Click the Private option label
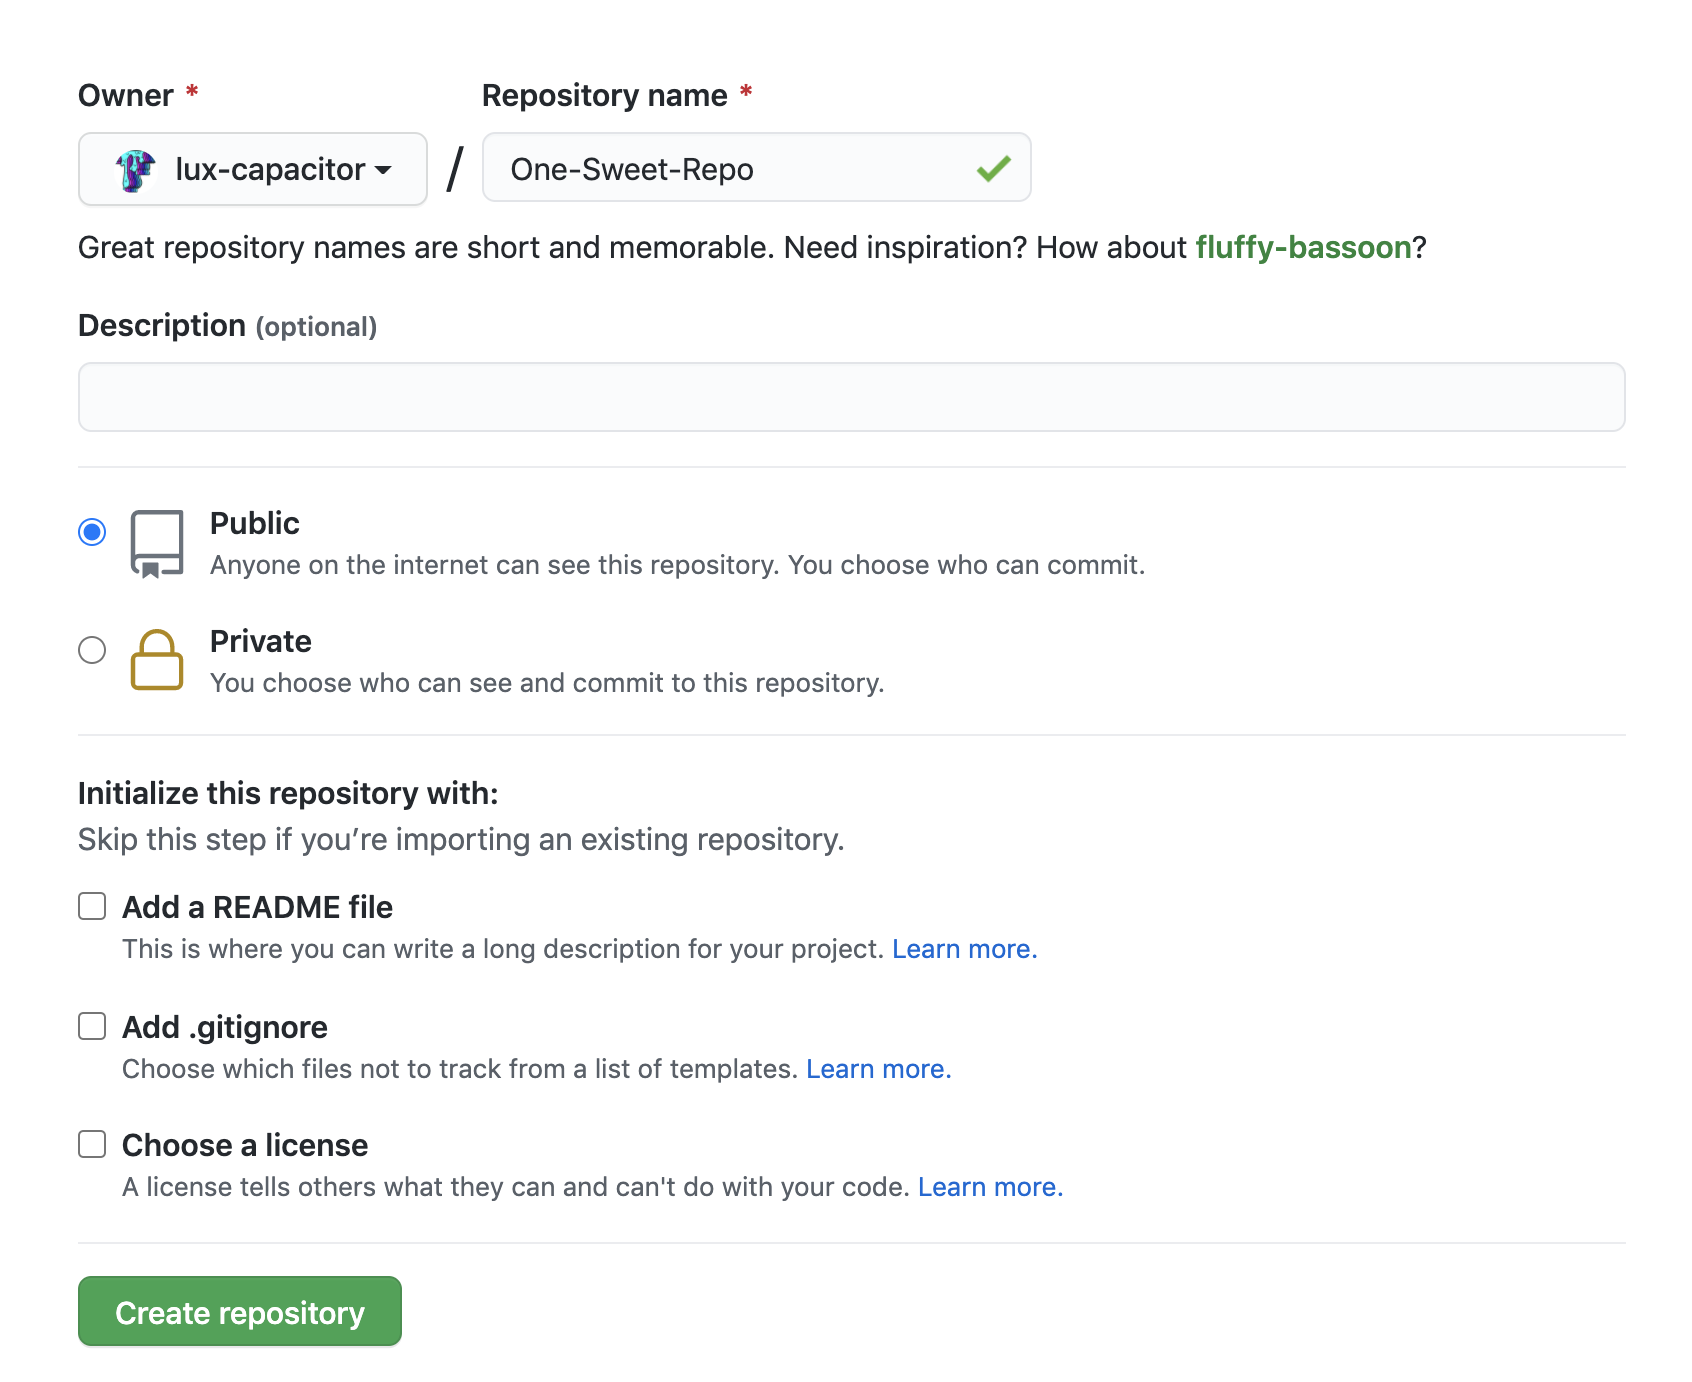Screen dimensions: 1692x1382 tap(261, 641)
